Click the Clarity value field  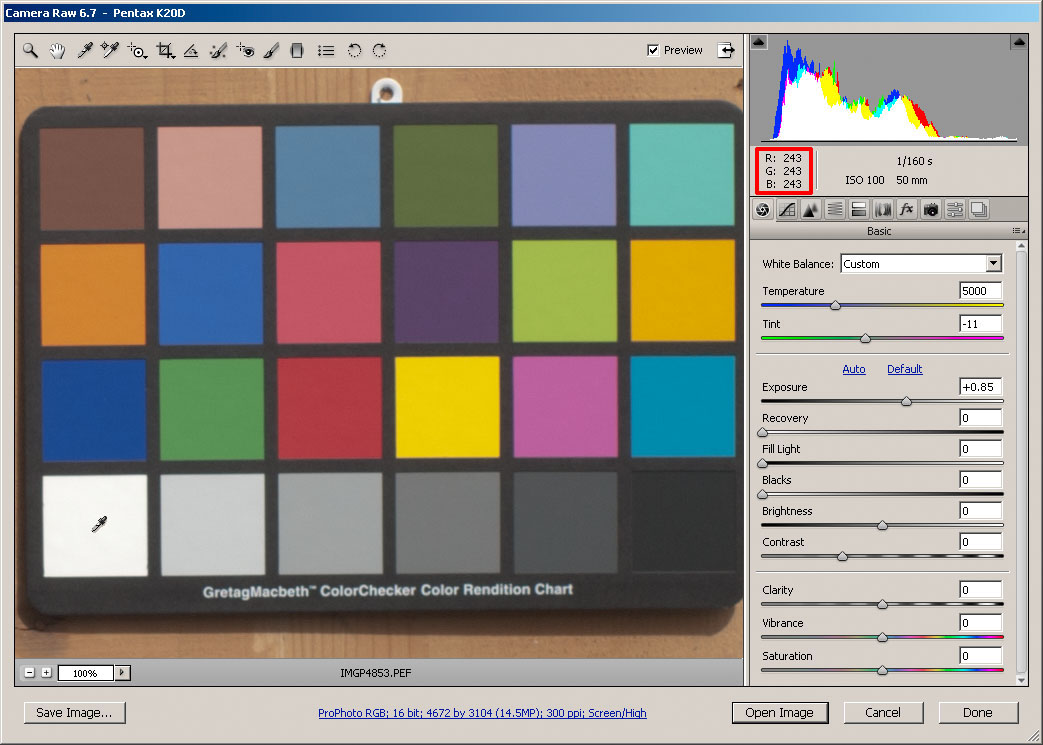click(980, 589)
